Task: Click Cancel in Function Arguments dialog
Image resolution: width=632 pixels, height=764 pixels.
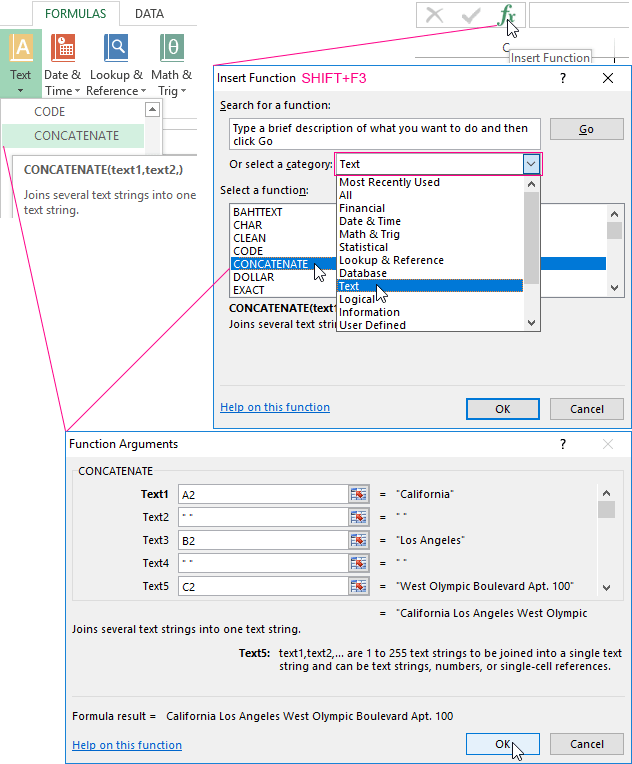Action: [587, 744]
